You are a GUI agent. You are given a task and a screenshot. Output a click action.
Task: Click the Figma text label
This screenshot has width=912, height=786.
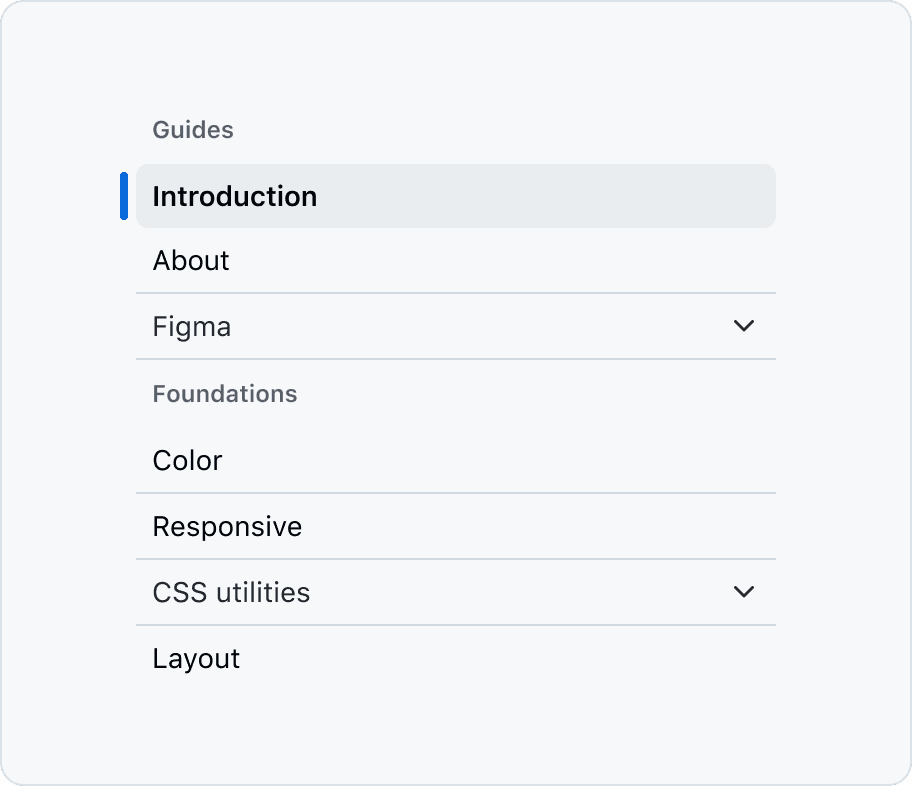pos(192,327)
